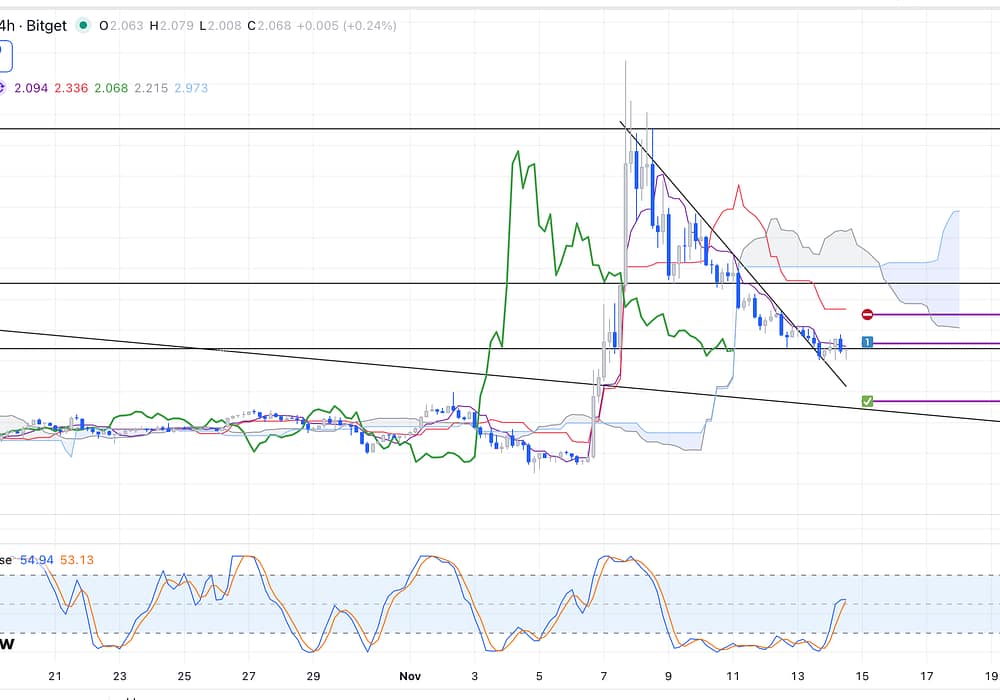1000x700 pixels.
Task: Click the red 2.336 indicator value
Action: (x=70, y=88)
